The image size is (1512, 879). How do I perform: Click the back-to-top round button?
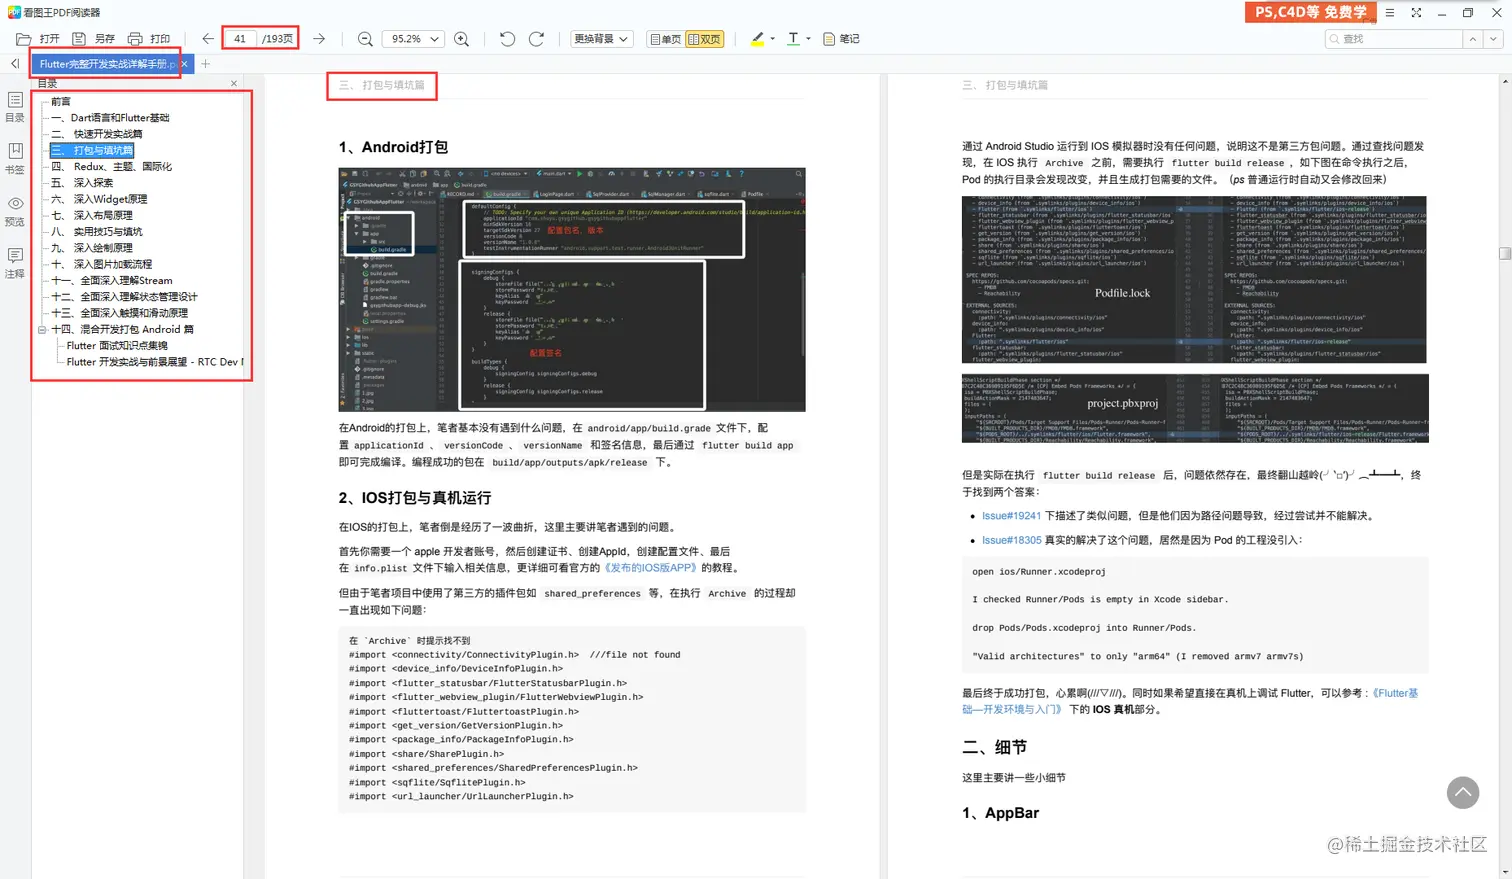pyautogui.click(x=1463, y=793)
